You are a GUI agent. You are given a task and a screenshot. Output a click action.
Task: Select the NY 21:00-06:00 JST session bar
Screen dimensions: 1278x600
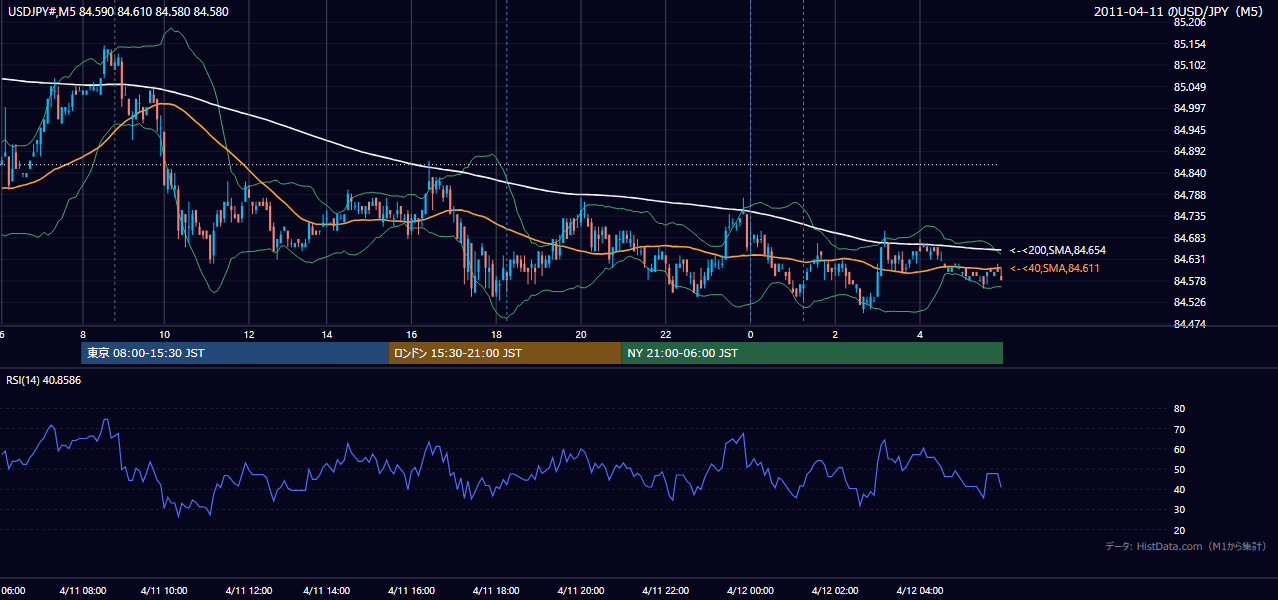point(812,353)
